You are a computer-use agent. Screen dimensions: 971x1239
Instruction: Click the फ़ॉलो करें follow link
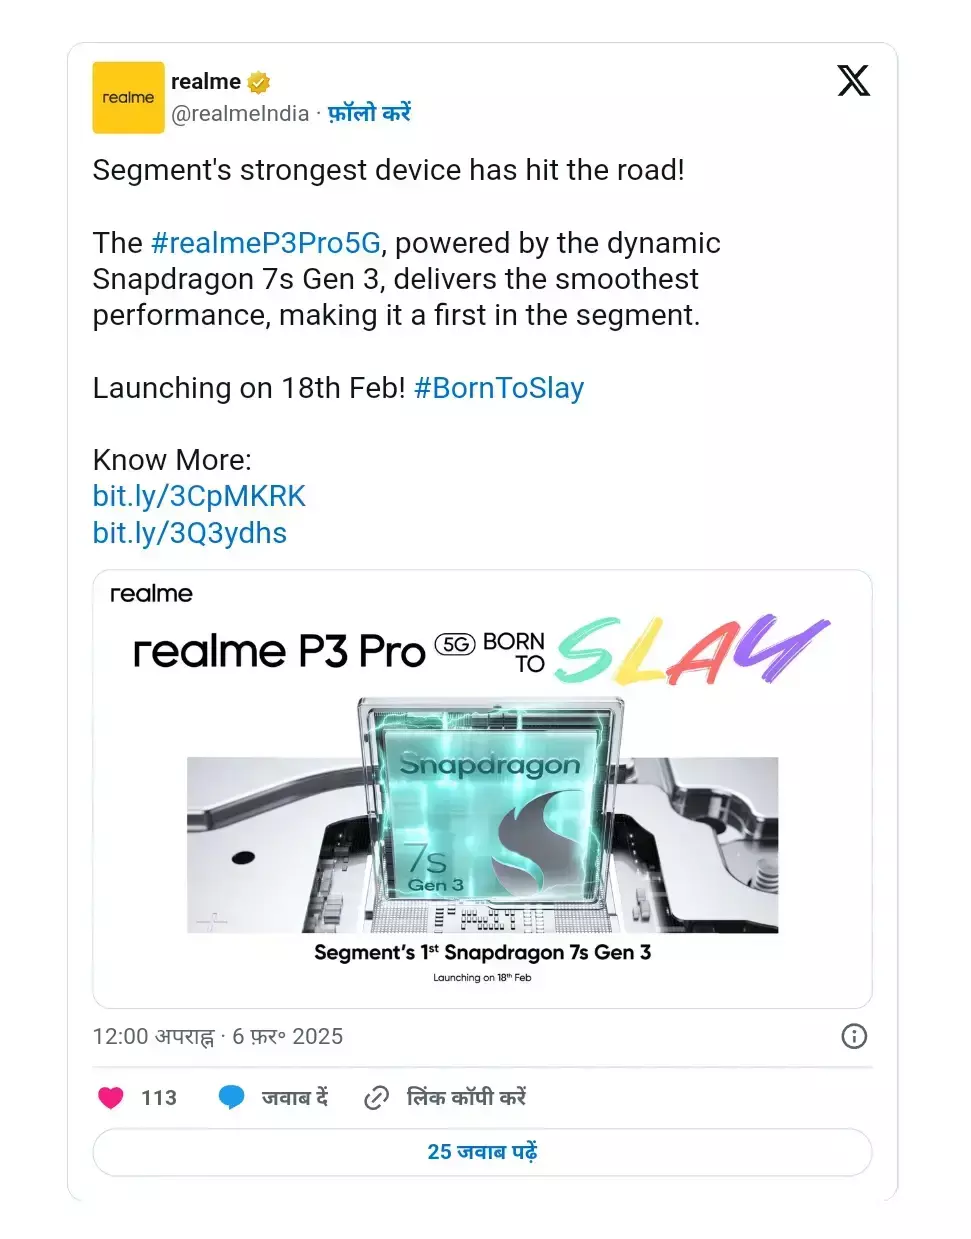click(369, 114)
